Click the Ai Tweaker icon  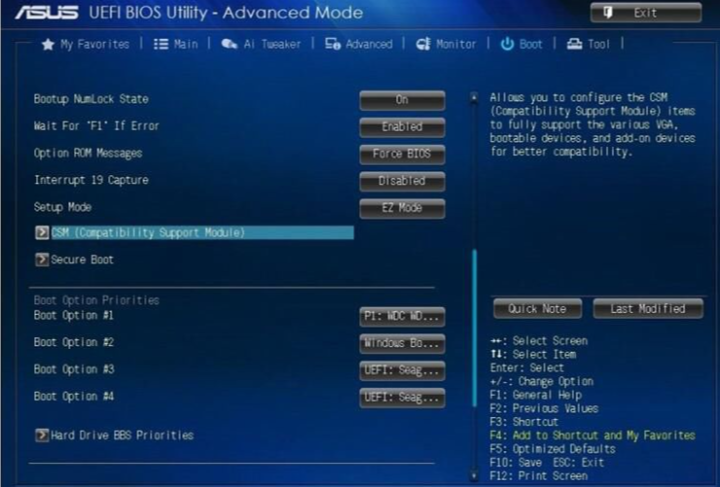pos(229,45)
